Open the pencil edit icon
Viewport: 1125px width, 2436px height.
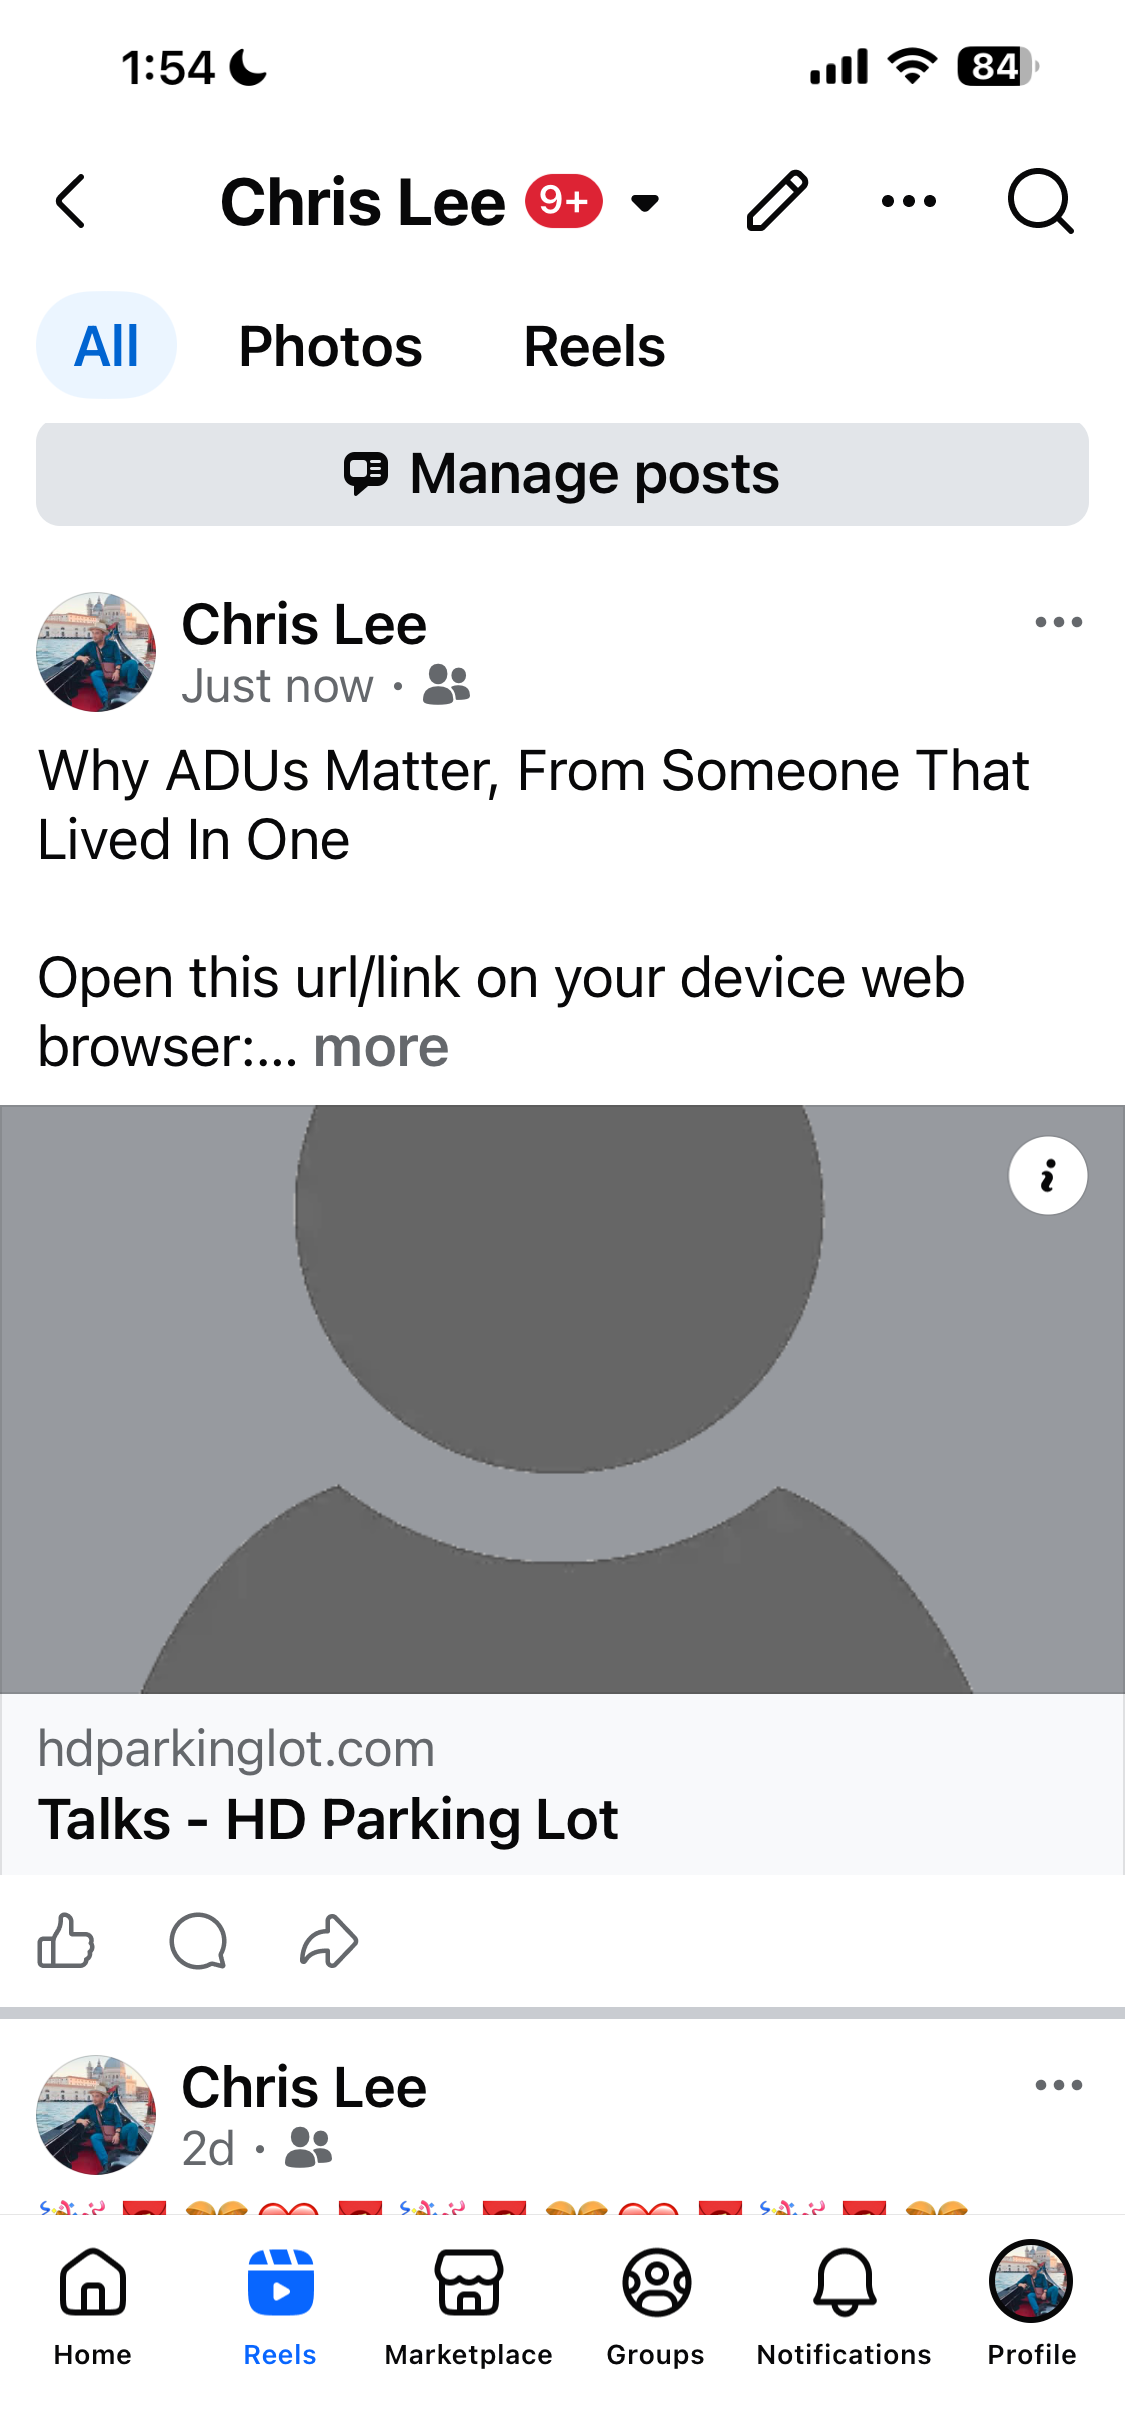click(777, 201)
